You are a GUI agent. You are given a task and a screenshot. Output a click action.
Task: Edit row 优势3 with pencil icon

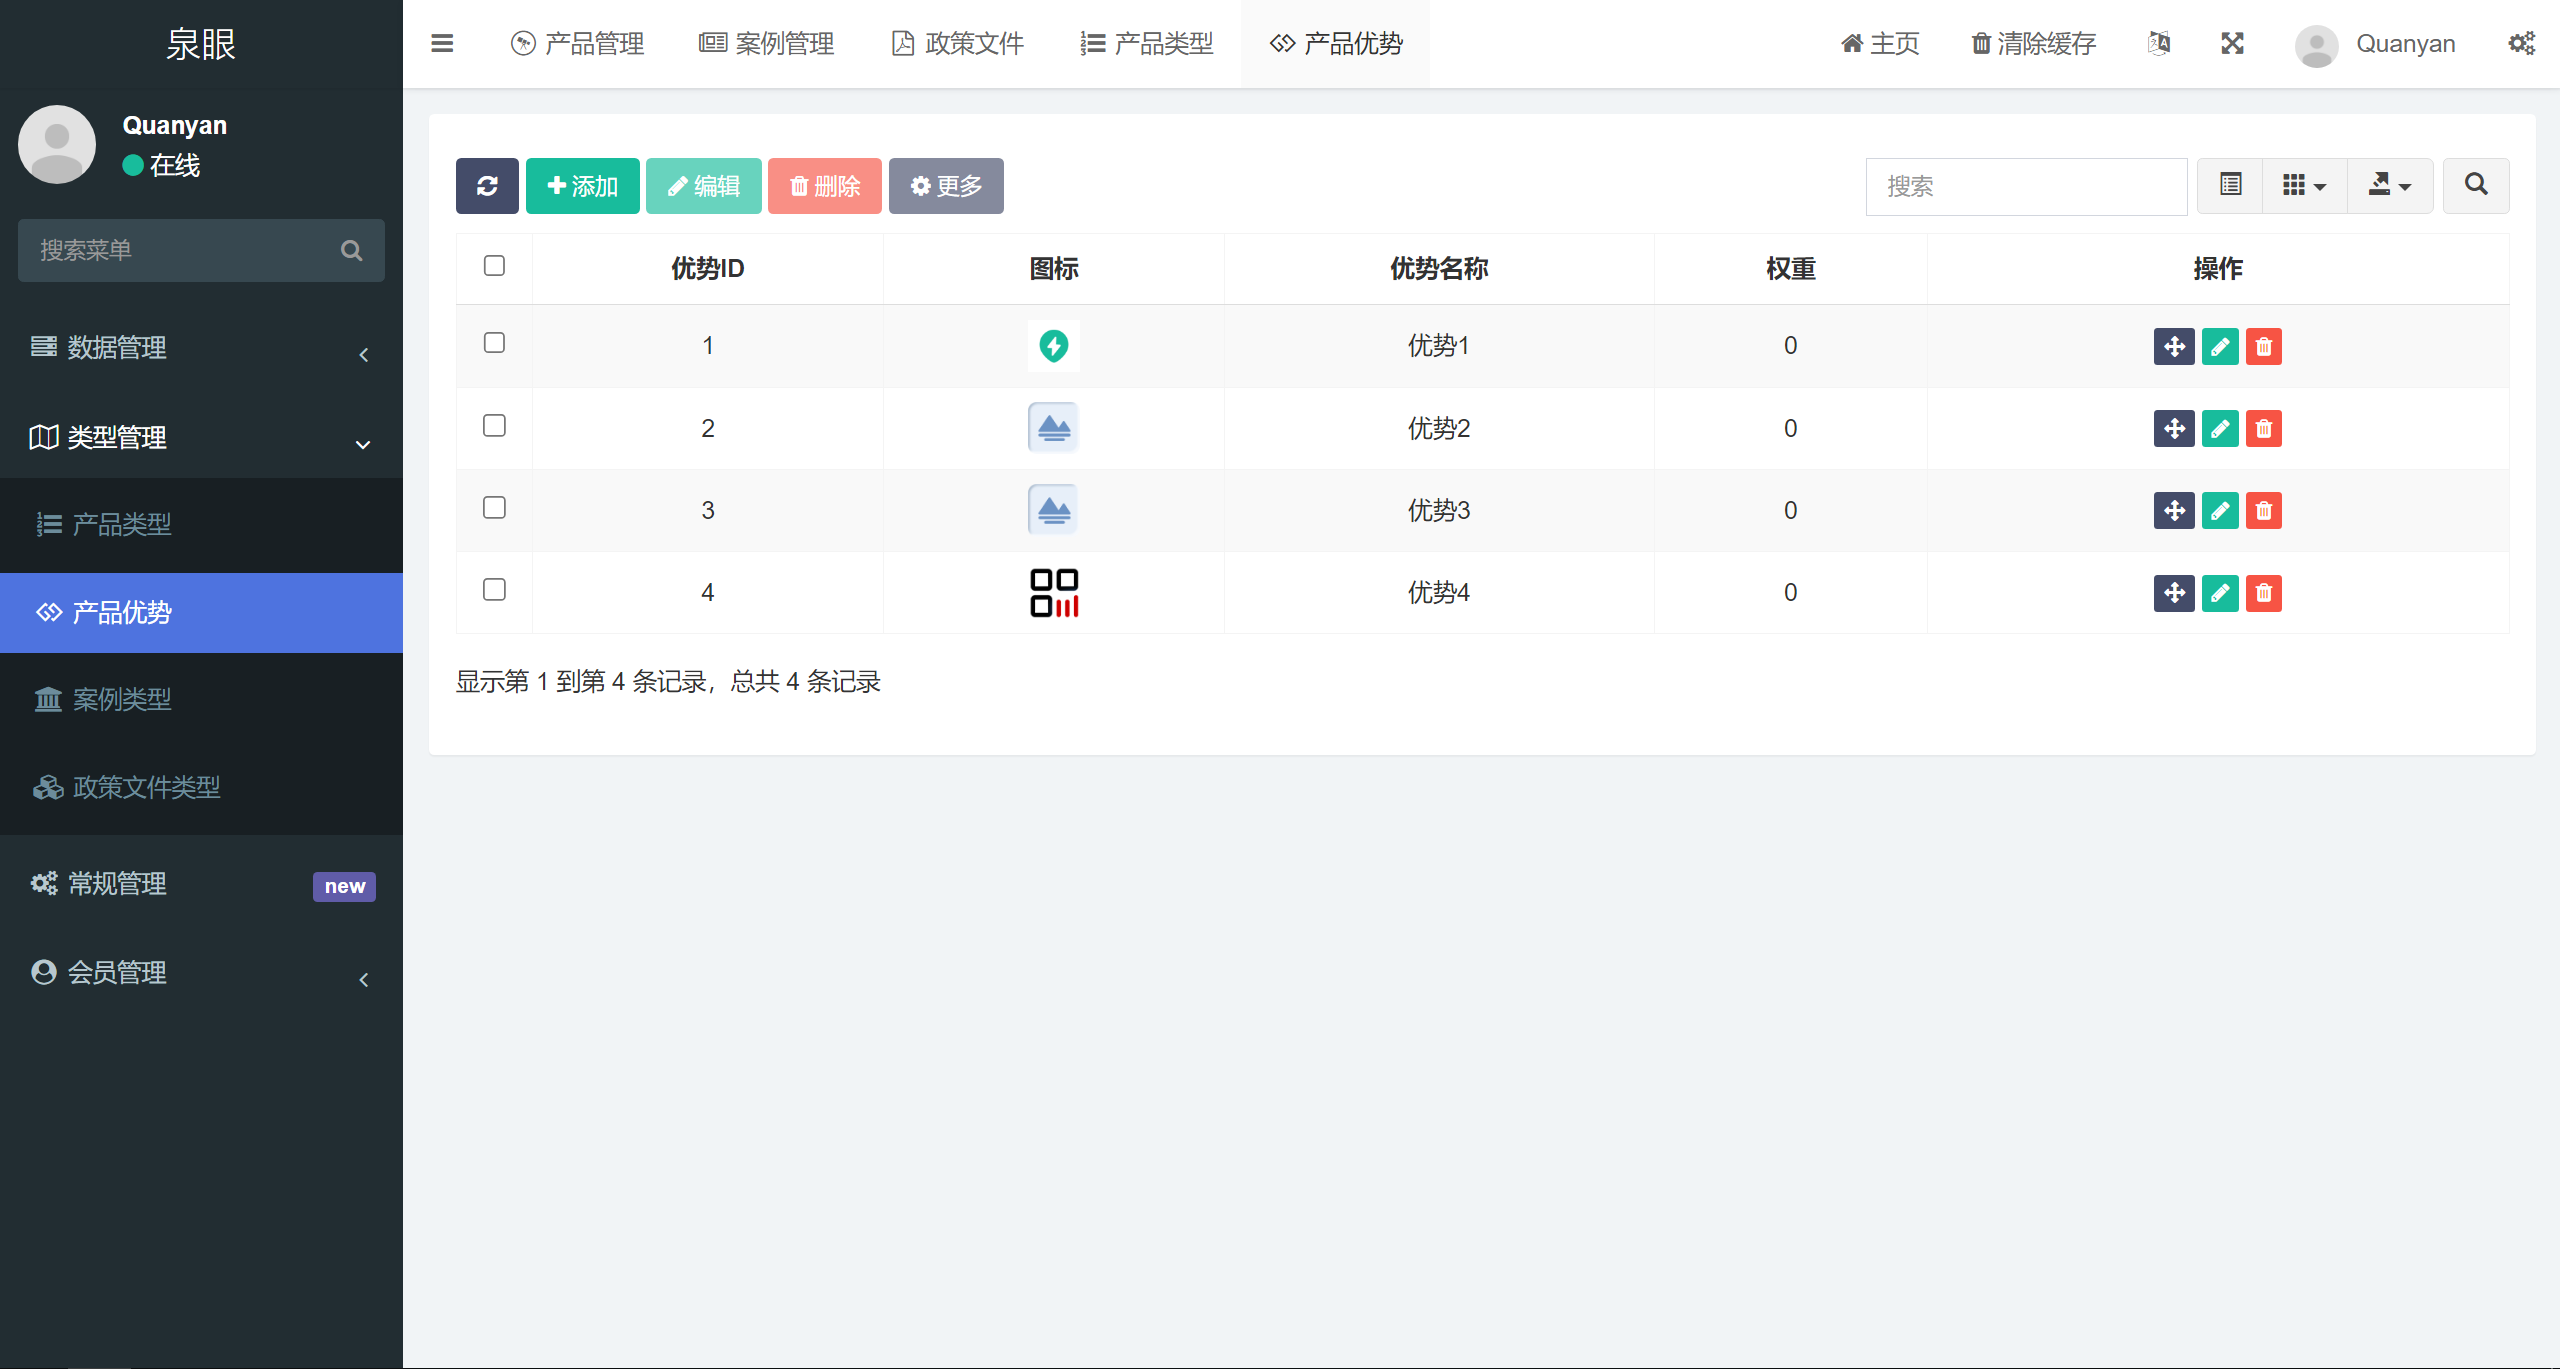click(2220, 511)
